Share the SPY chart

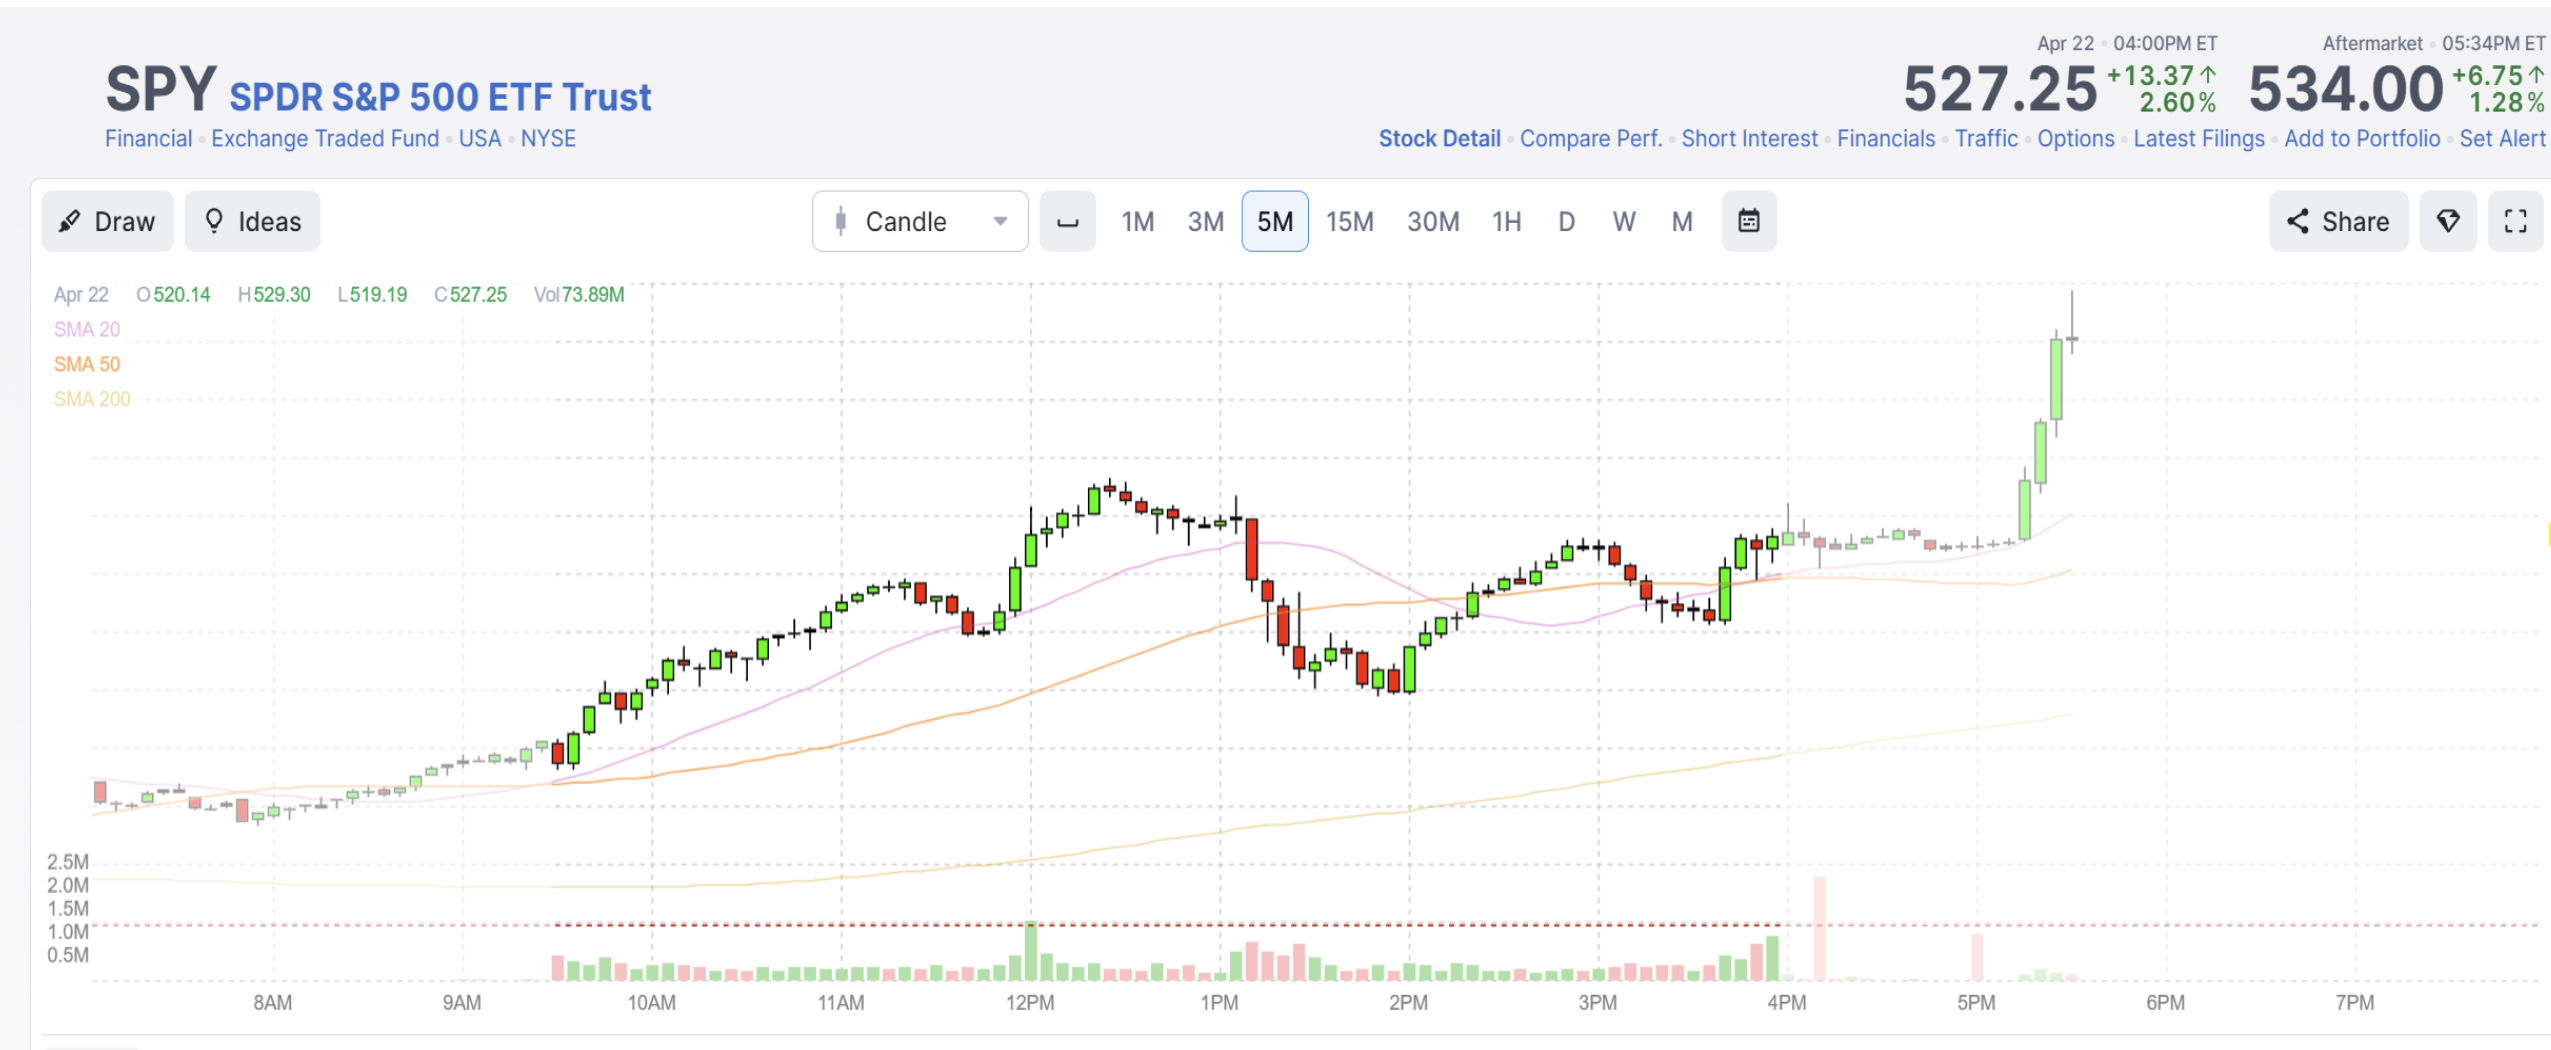coord(2337,221)
